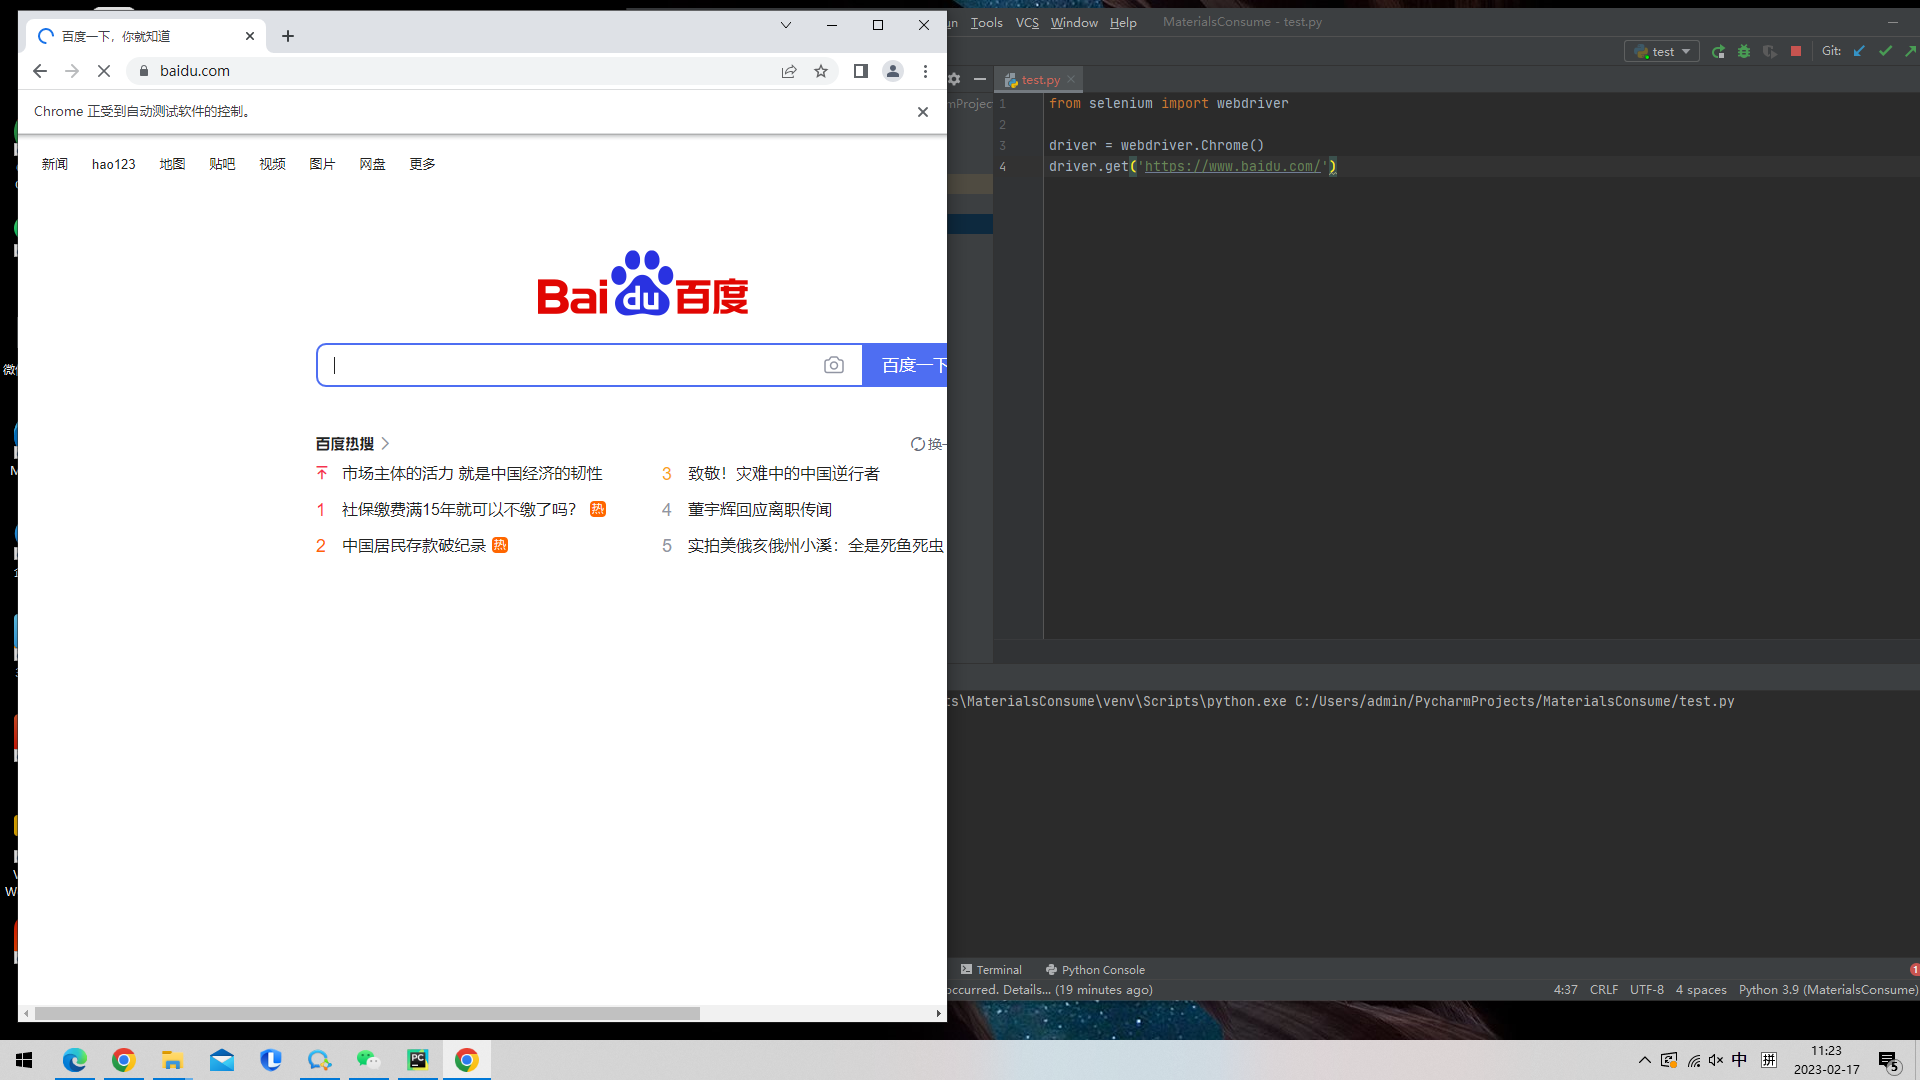Click the UTF-8 encoding indicator

coord(1647,990)
